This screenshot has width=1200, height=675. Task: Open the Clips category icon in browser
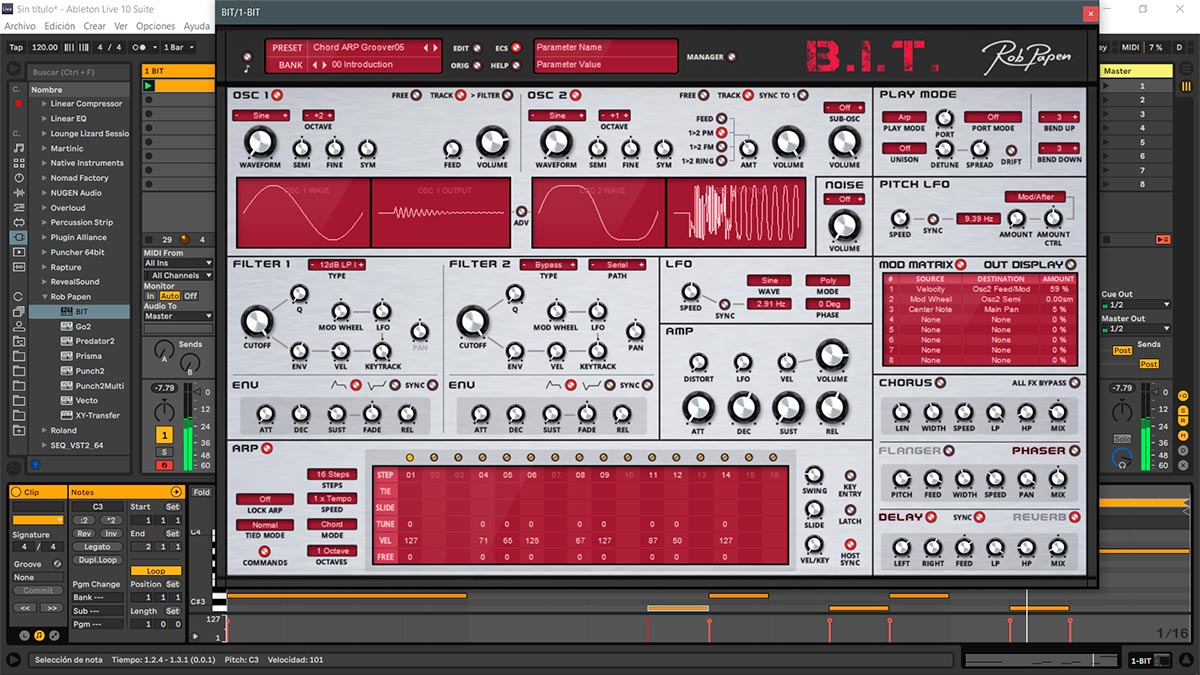click(x=18, y=252)
